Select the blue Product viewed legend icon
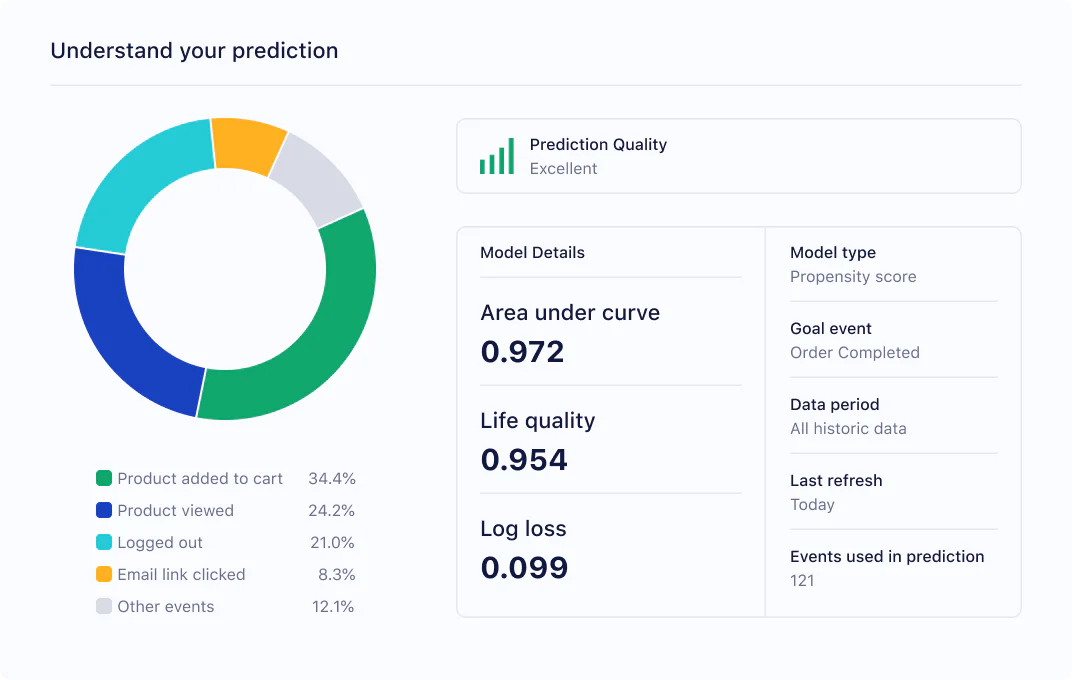The image size is (1072, 680). pyautogui.click(x=104, y=511)
